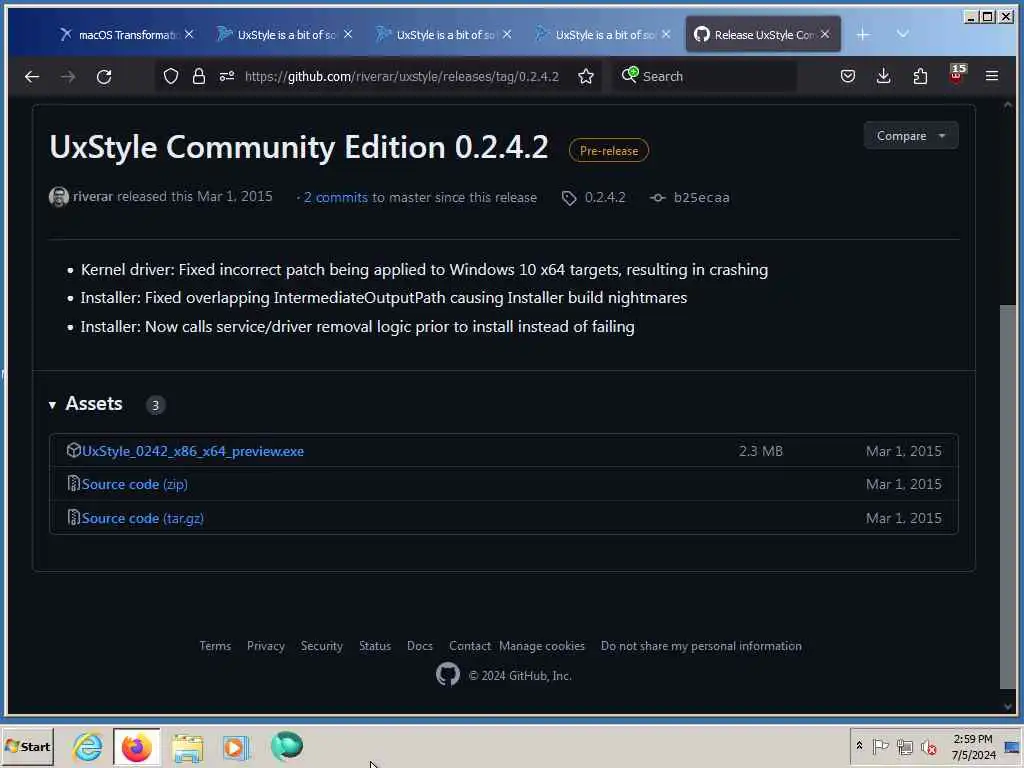Image resolution: width=1024 pixels, height=768 pixels.
Task: Open the 0.2.4.2 tag link
Action: tap(594, 197)
